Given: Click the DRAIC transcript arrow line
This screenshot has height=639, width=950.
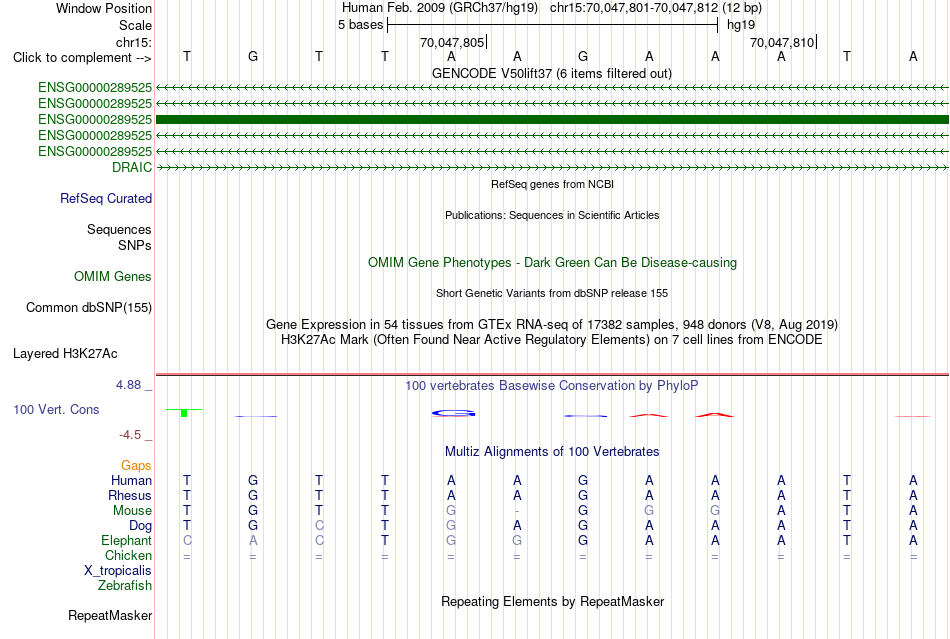Looking at the screenshot, I should tap(552, 167).
